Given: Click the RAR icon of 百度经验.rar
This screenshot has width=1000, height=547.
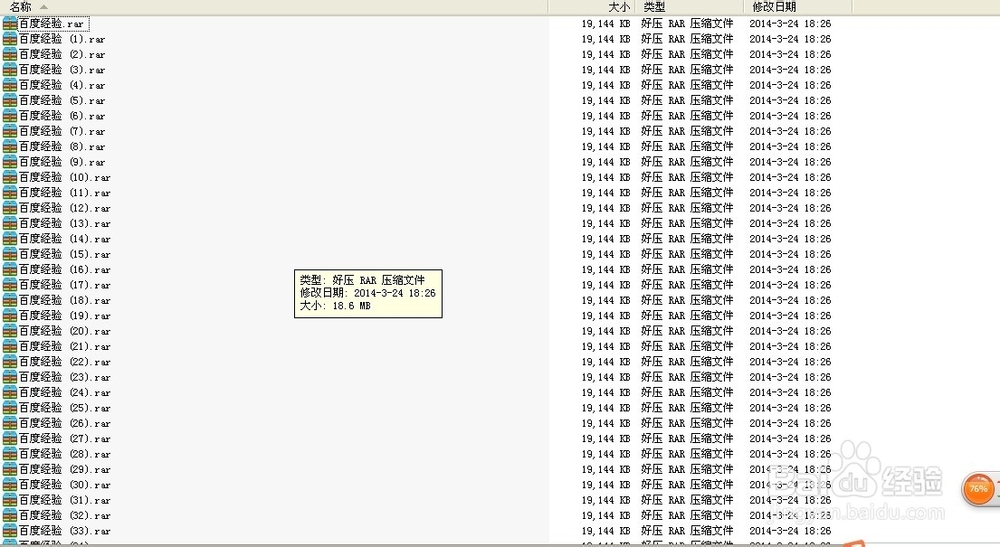Looking at the screenshot, I should pyautogui.click(x=10, y=24).
